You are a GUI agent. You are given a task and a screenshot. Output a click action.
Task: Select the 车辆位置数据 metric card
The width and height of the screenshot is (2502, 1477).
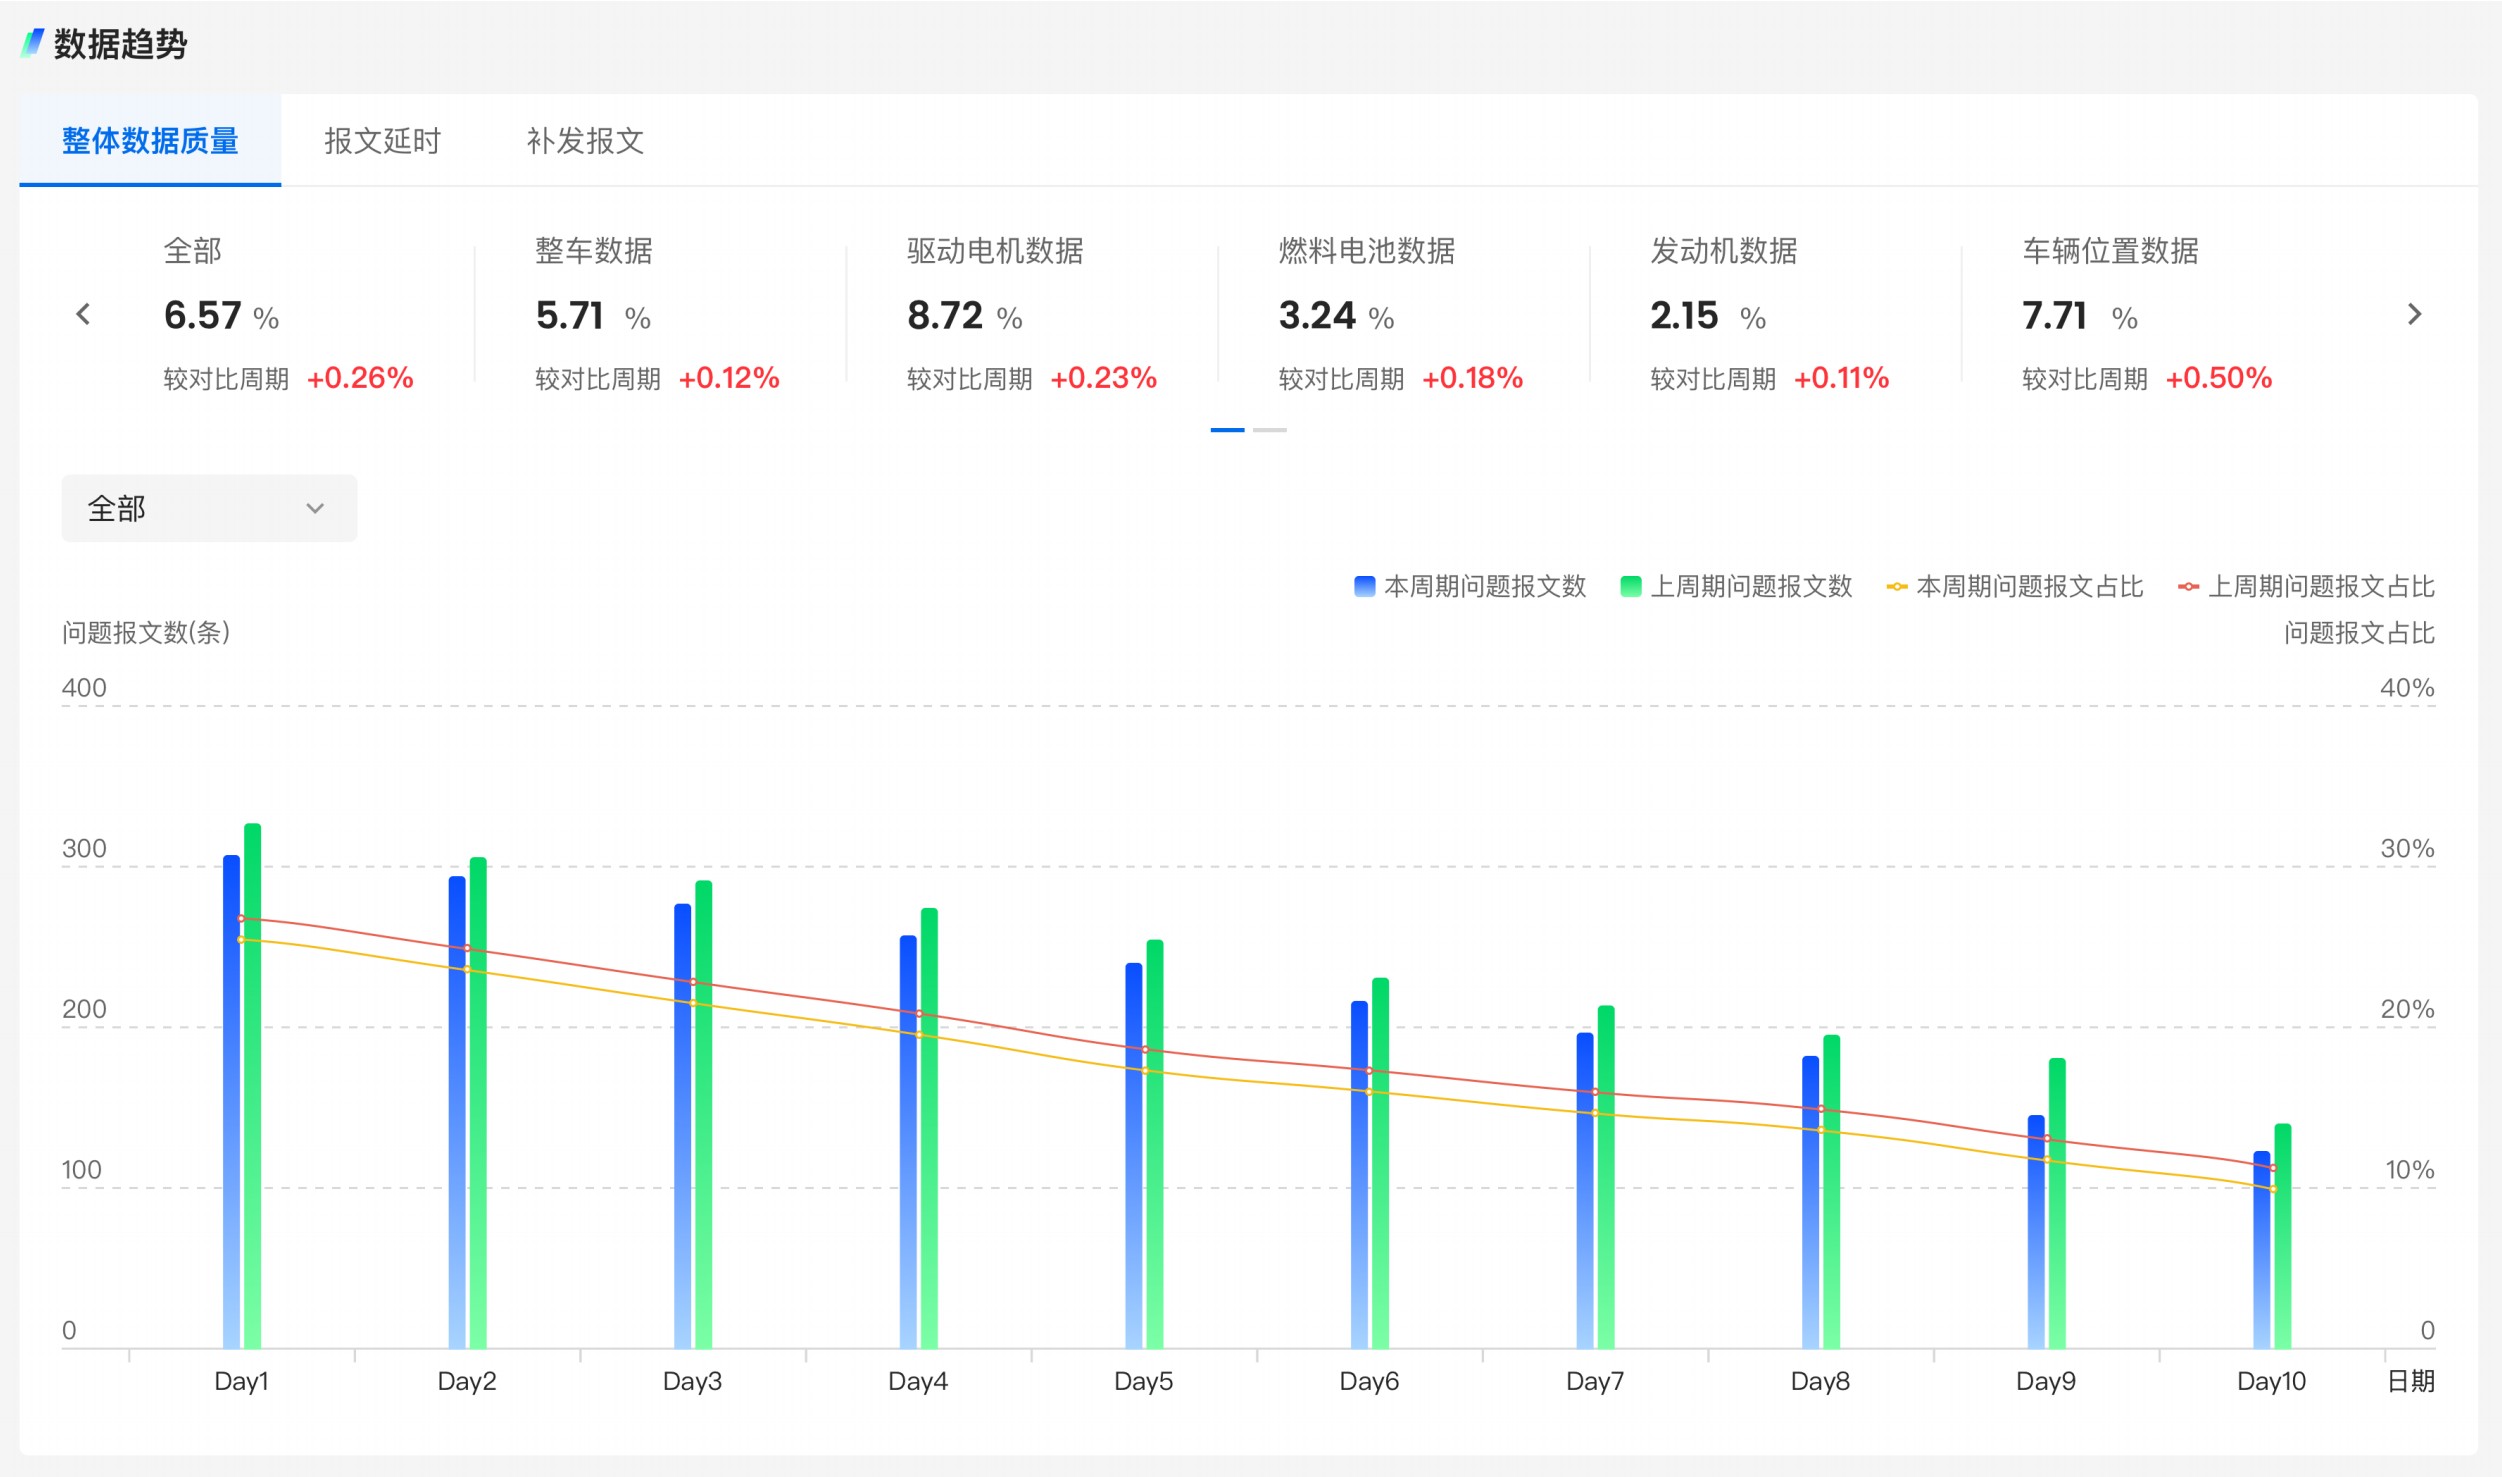coord(2145,314)
